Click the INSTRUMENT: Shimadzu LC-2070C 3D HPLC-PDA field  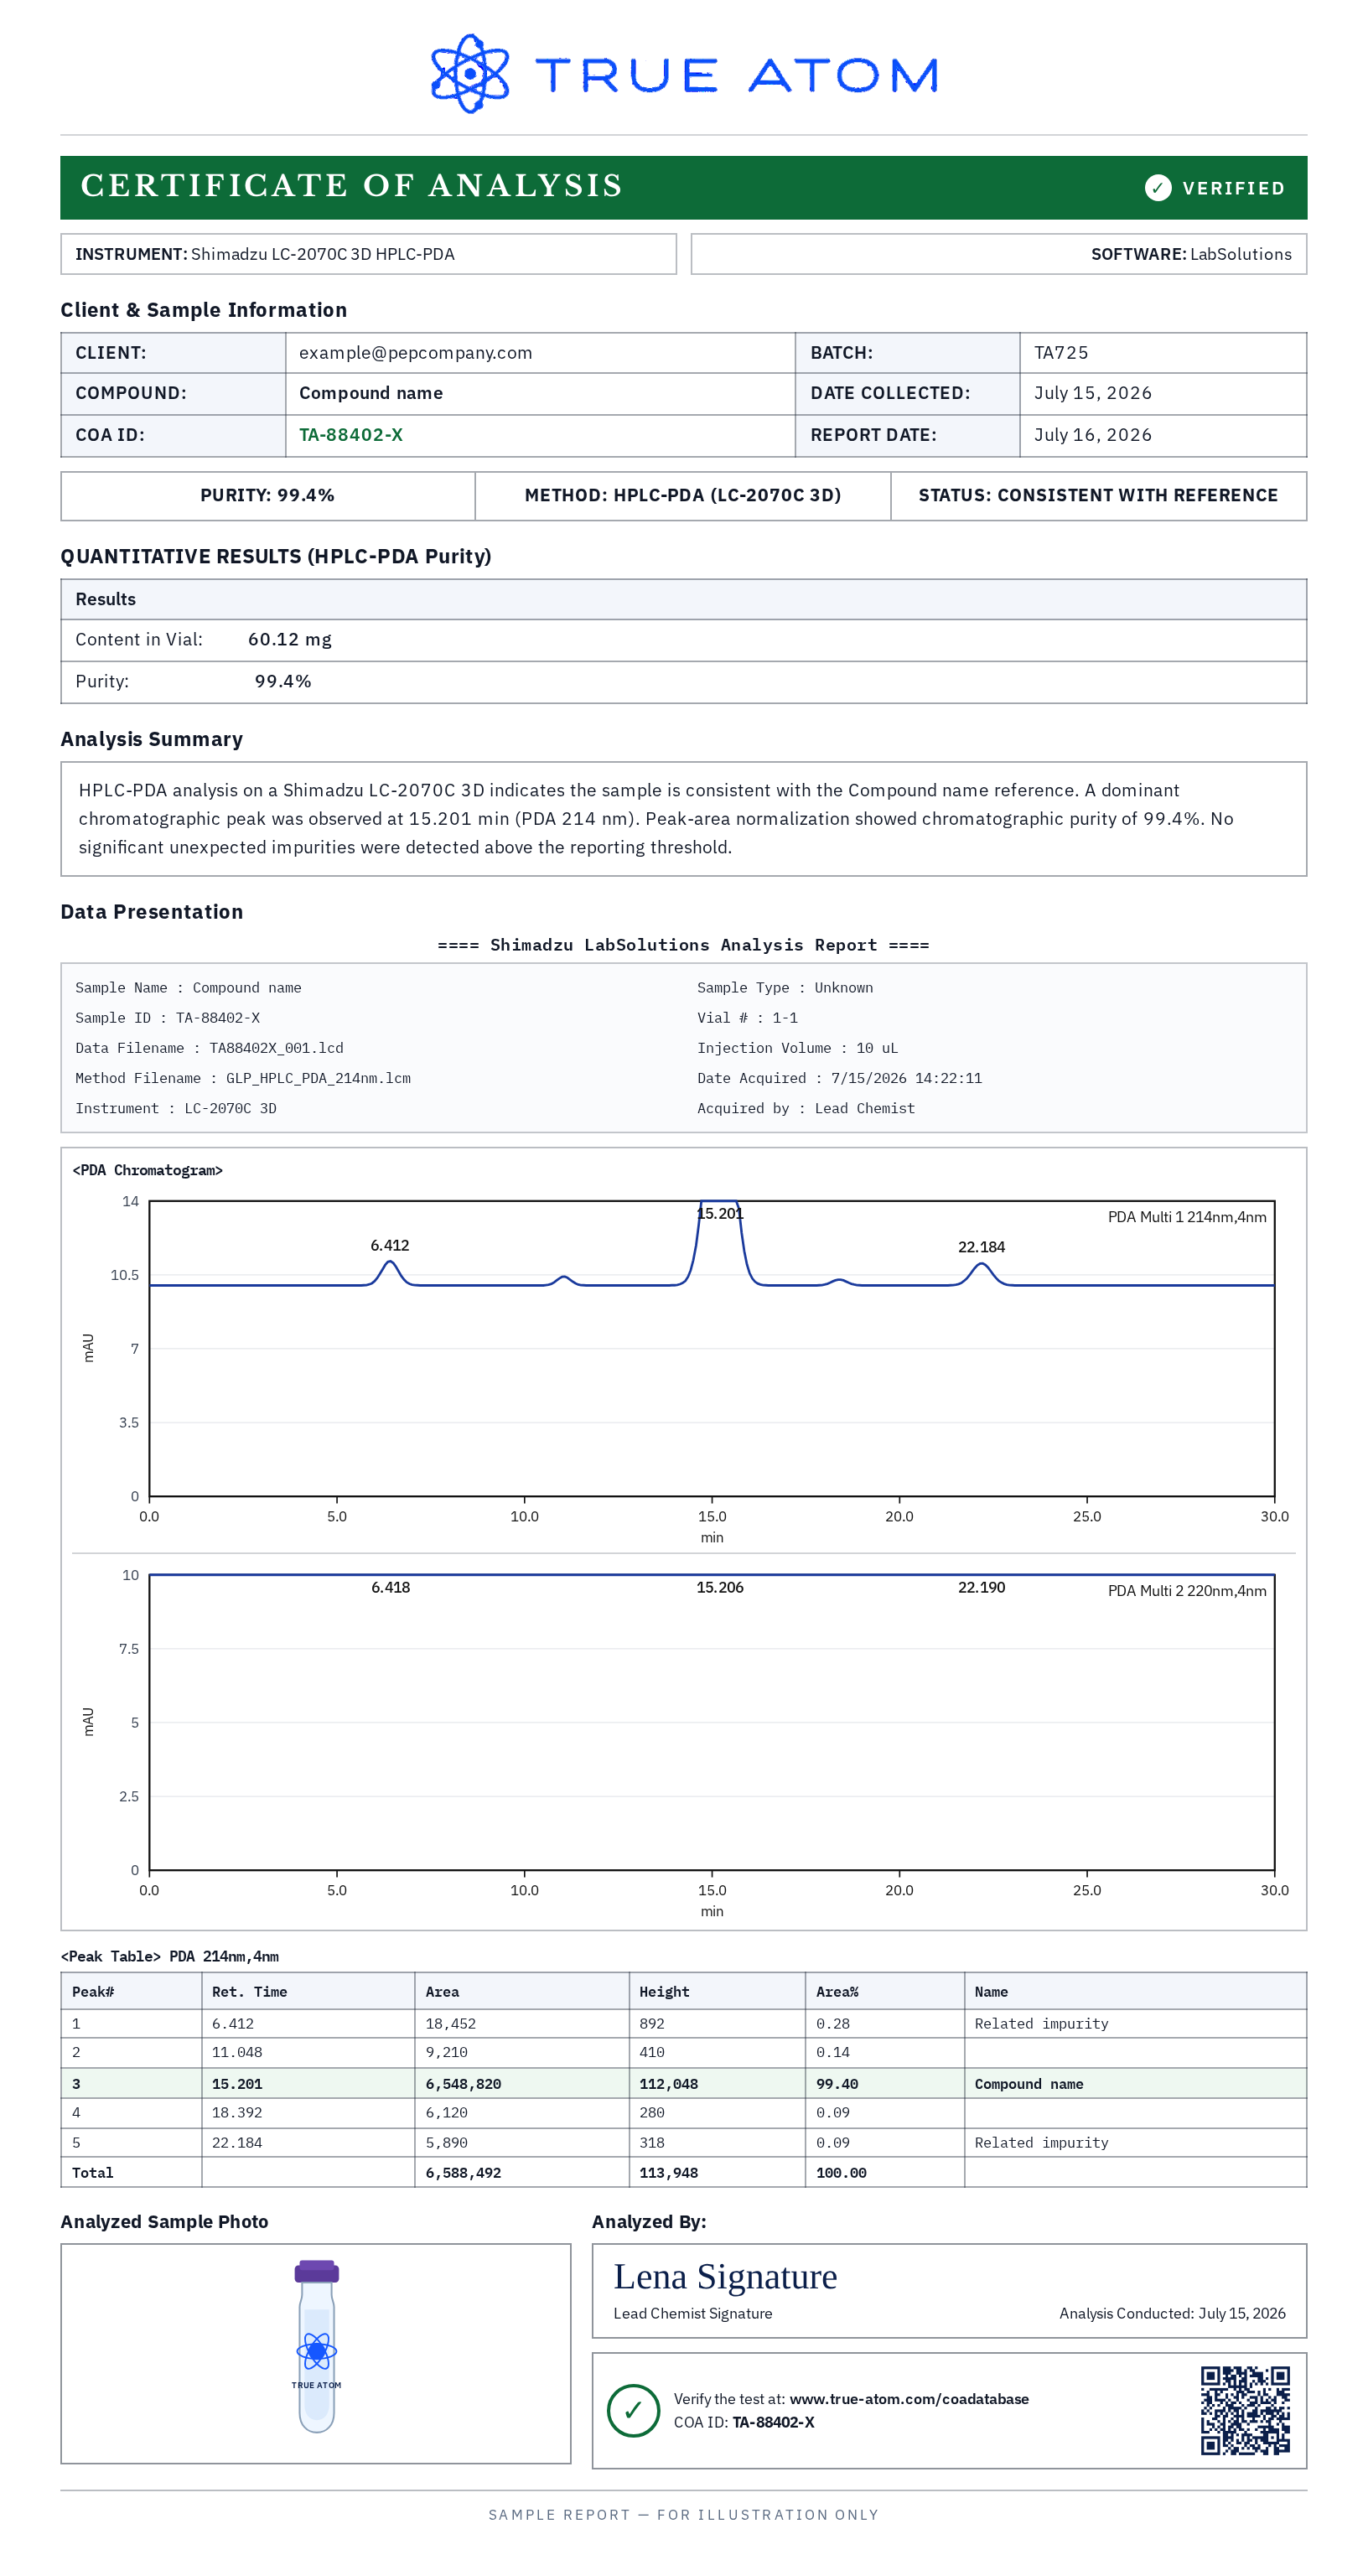pos(368,254)
